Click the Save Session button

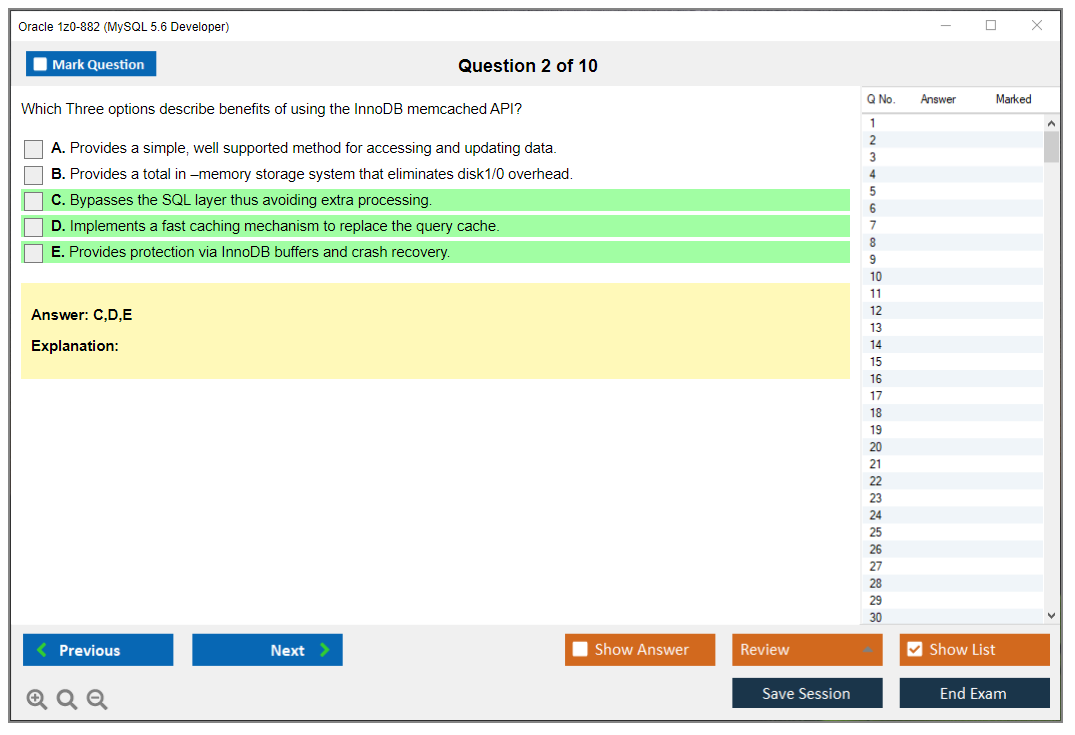point(807,692)
